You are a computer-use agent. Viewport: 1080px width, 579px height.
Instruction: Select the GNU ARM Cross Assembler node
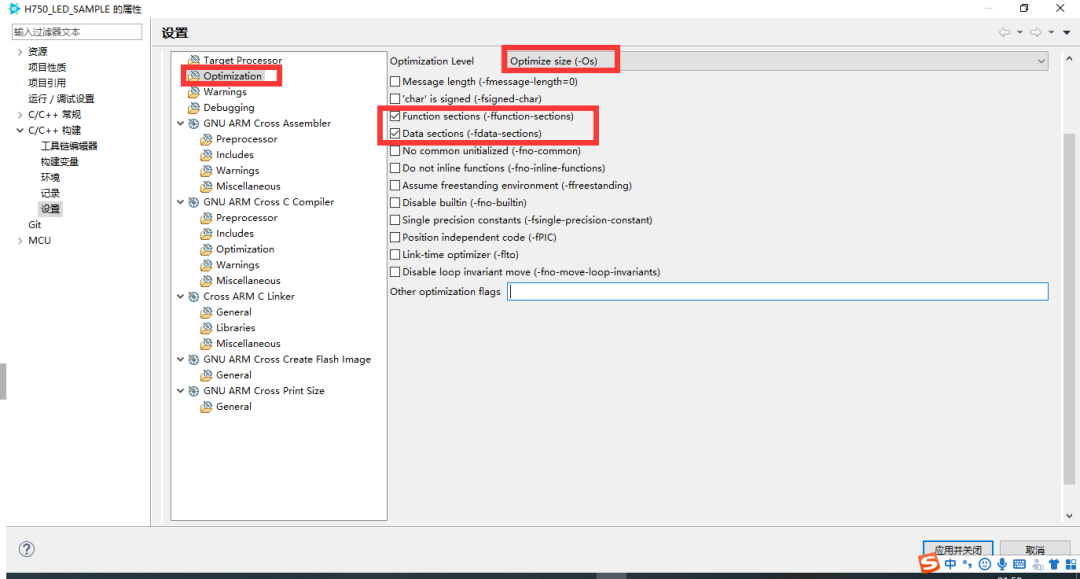tap(267, 123)
